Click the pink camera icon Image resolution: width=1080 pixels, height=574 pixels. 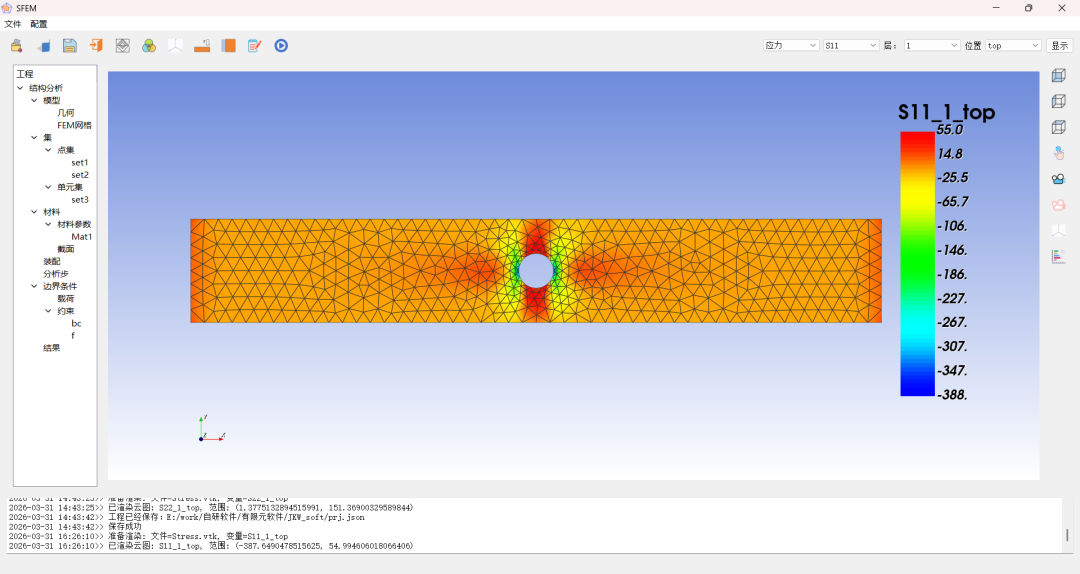tap(1059, 205)
